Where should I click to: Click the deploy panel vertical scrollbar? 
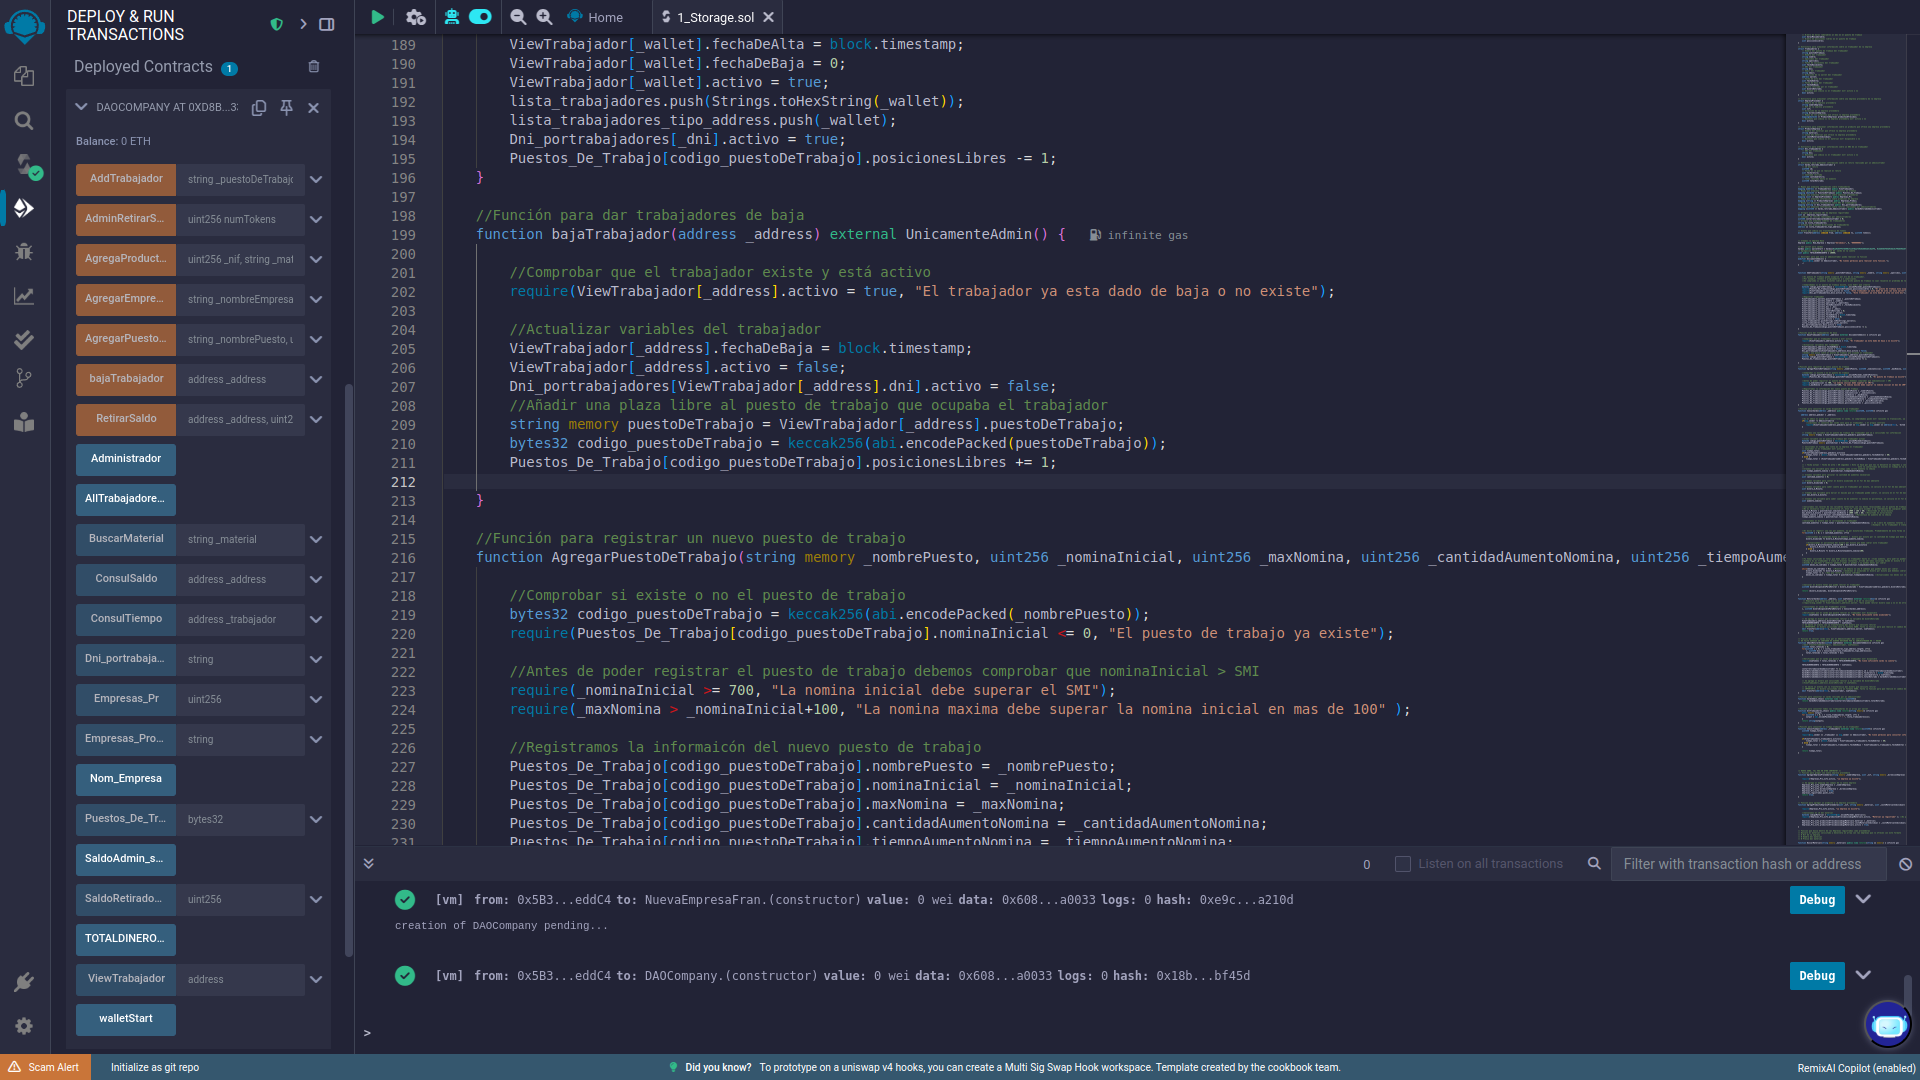click(348, 670)
